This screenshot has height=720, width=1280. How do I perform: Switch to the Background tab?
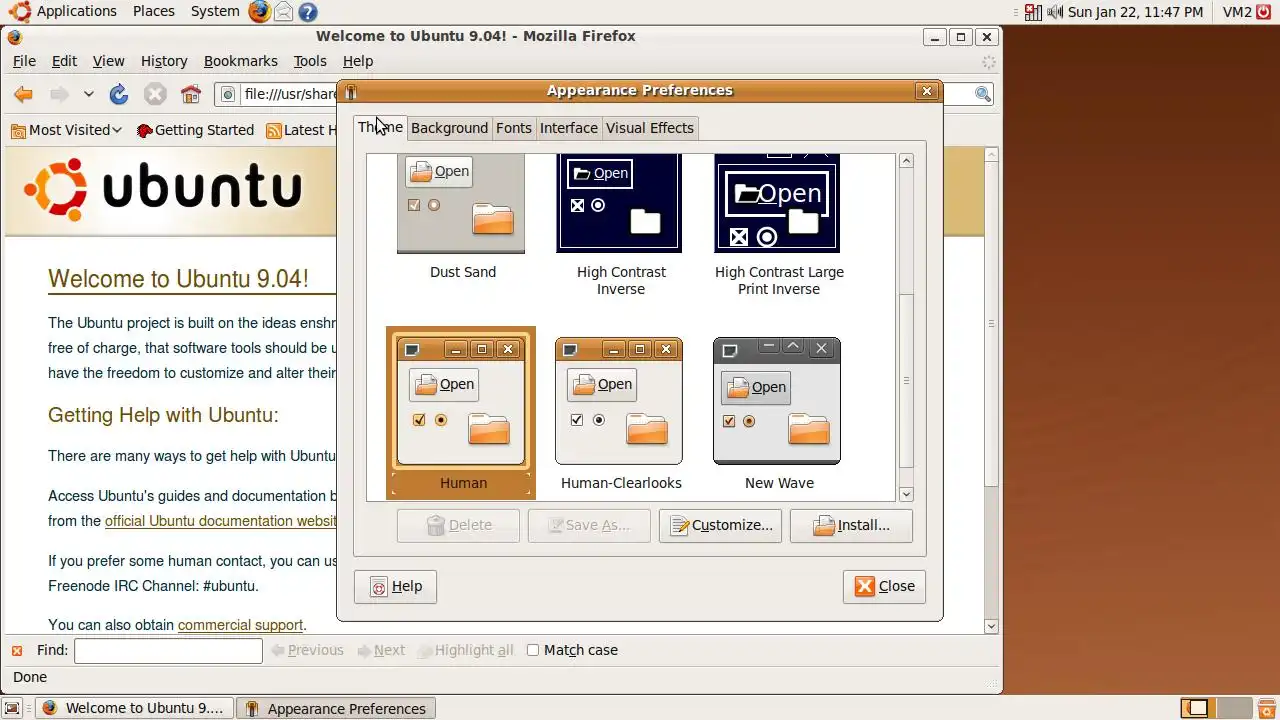tap(449, 128)
